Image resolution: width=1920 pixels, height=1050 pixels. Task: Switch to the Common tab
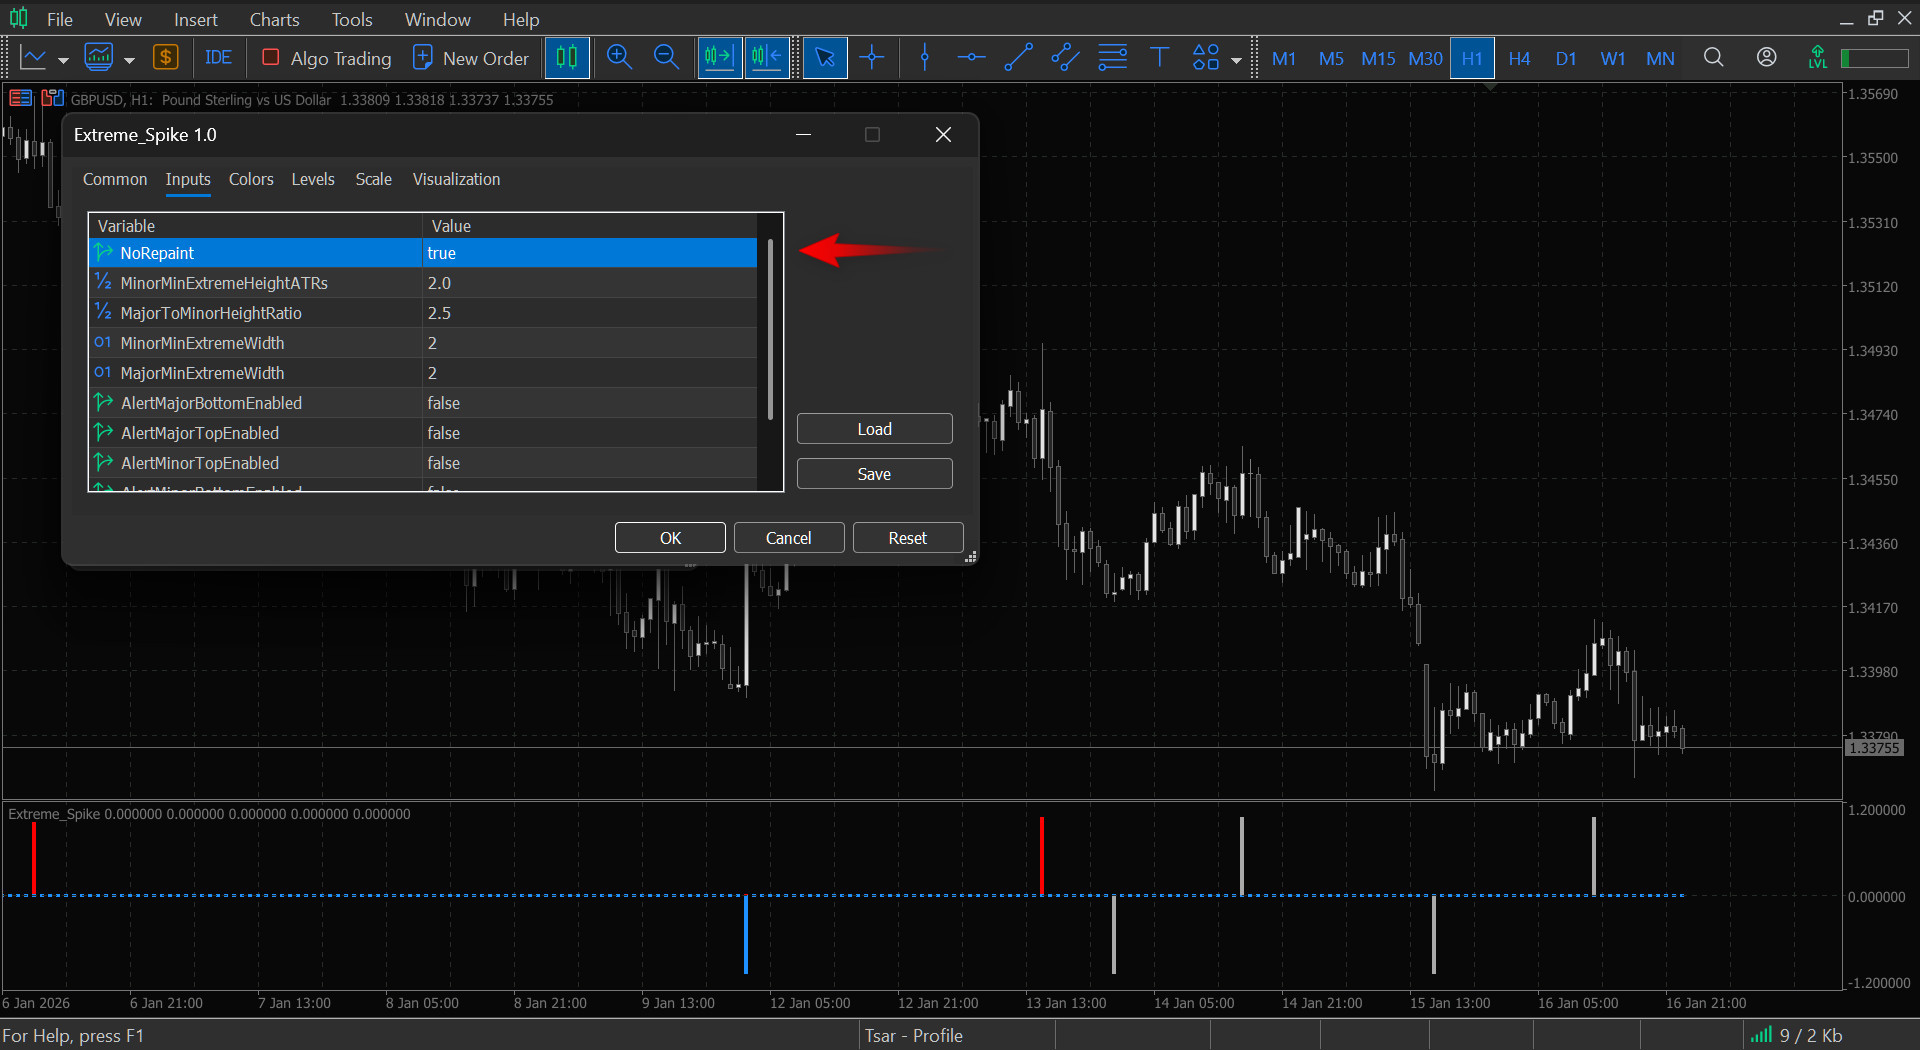click(x=115, y=179)
